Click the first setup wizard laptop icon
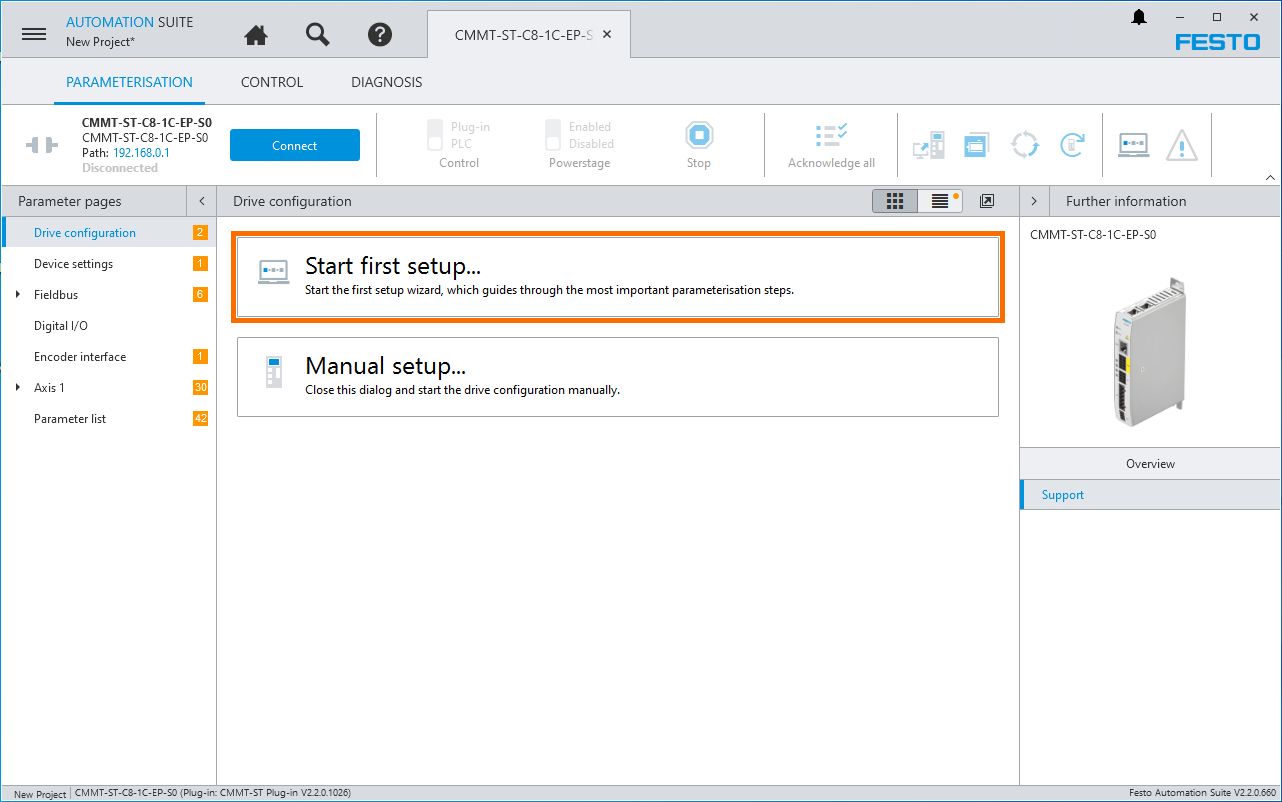This screenshot has height=802, width=1282. [1133, 145]
